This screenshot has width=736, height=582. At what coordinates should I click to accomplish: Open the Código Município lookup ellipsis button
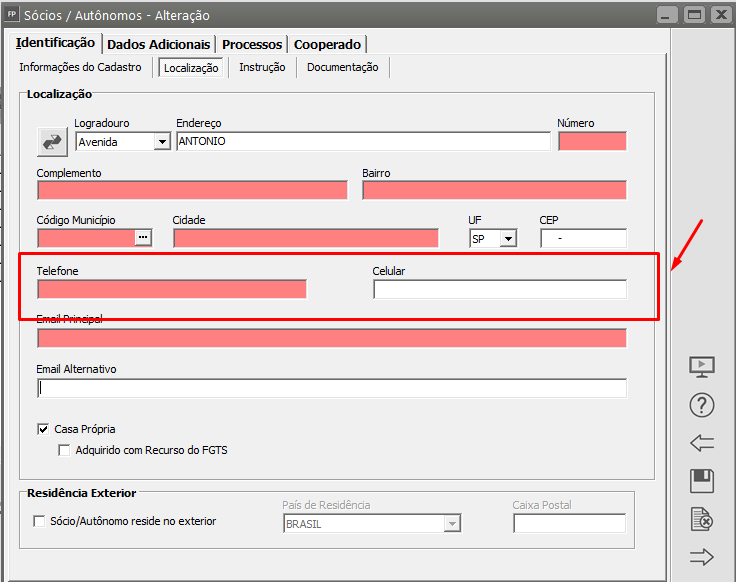point(143,237)
